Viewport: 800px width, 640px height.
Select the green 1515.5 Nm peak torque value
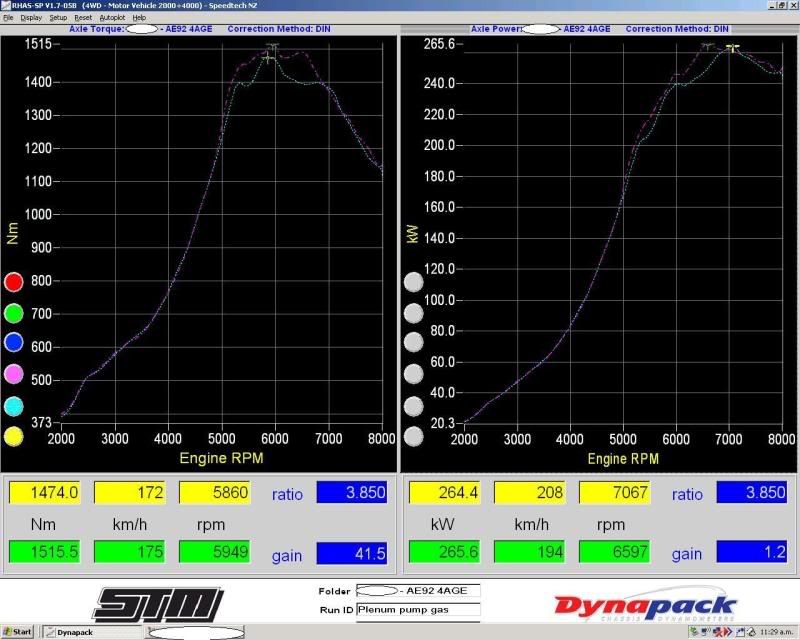pyautogui.click(x=44, y=552)
